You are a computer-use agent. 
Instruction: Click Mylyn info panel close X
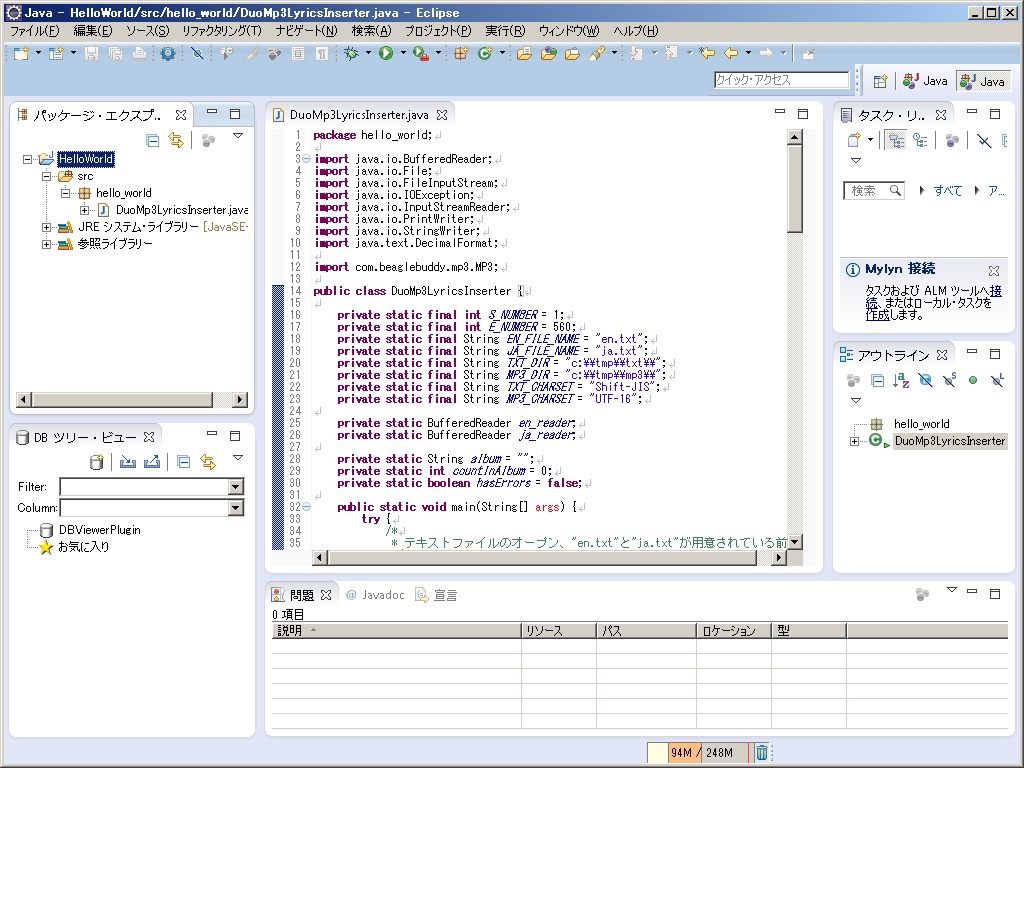pyautogui.click(x=994, y=270)
